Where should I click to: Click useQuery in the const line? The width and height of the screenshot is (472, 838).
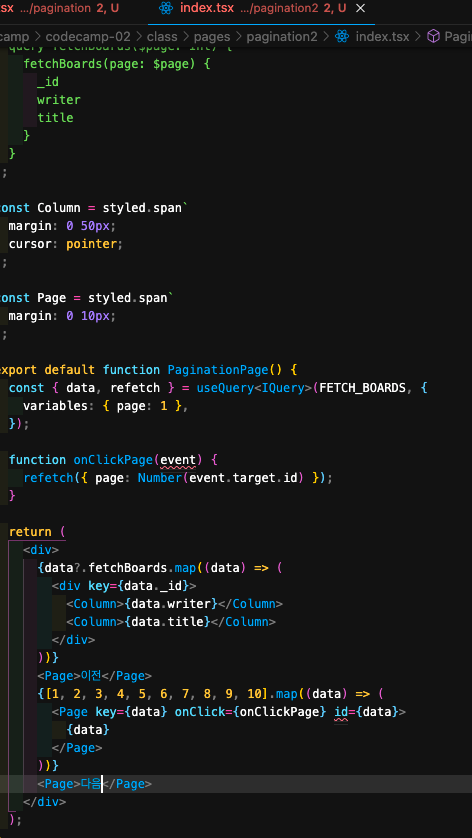click(225, 388)
